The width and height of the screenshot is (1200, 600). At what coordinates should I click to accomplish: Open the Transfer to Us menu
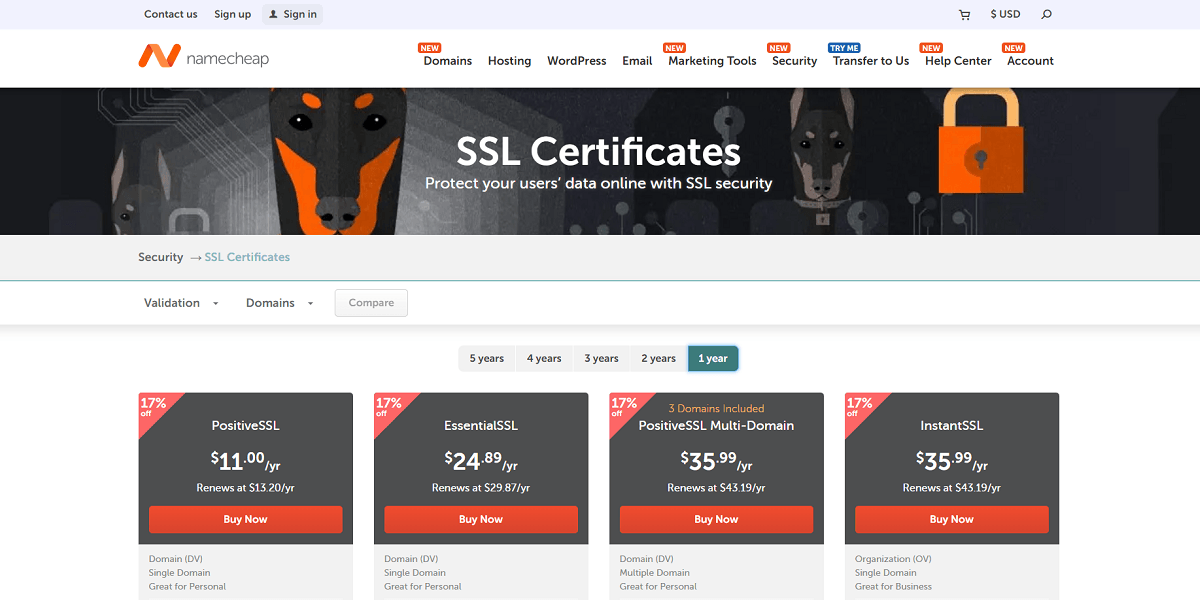pyautogui.click(x=871, y=61)
